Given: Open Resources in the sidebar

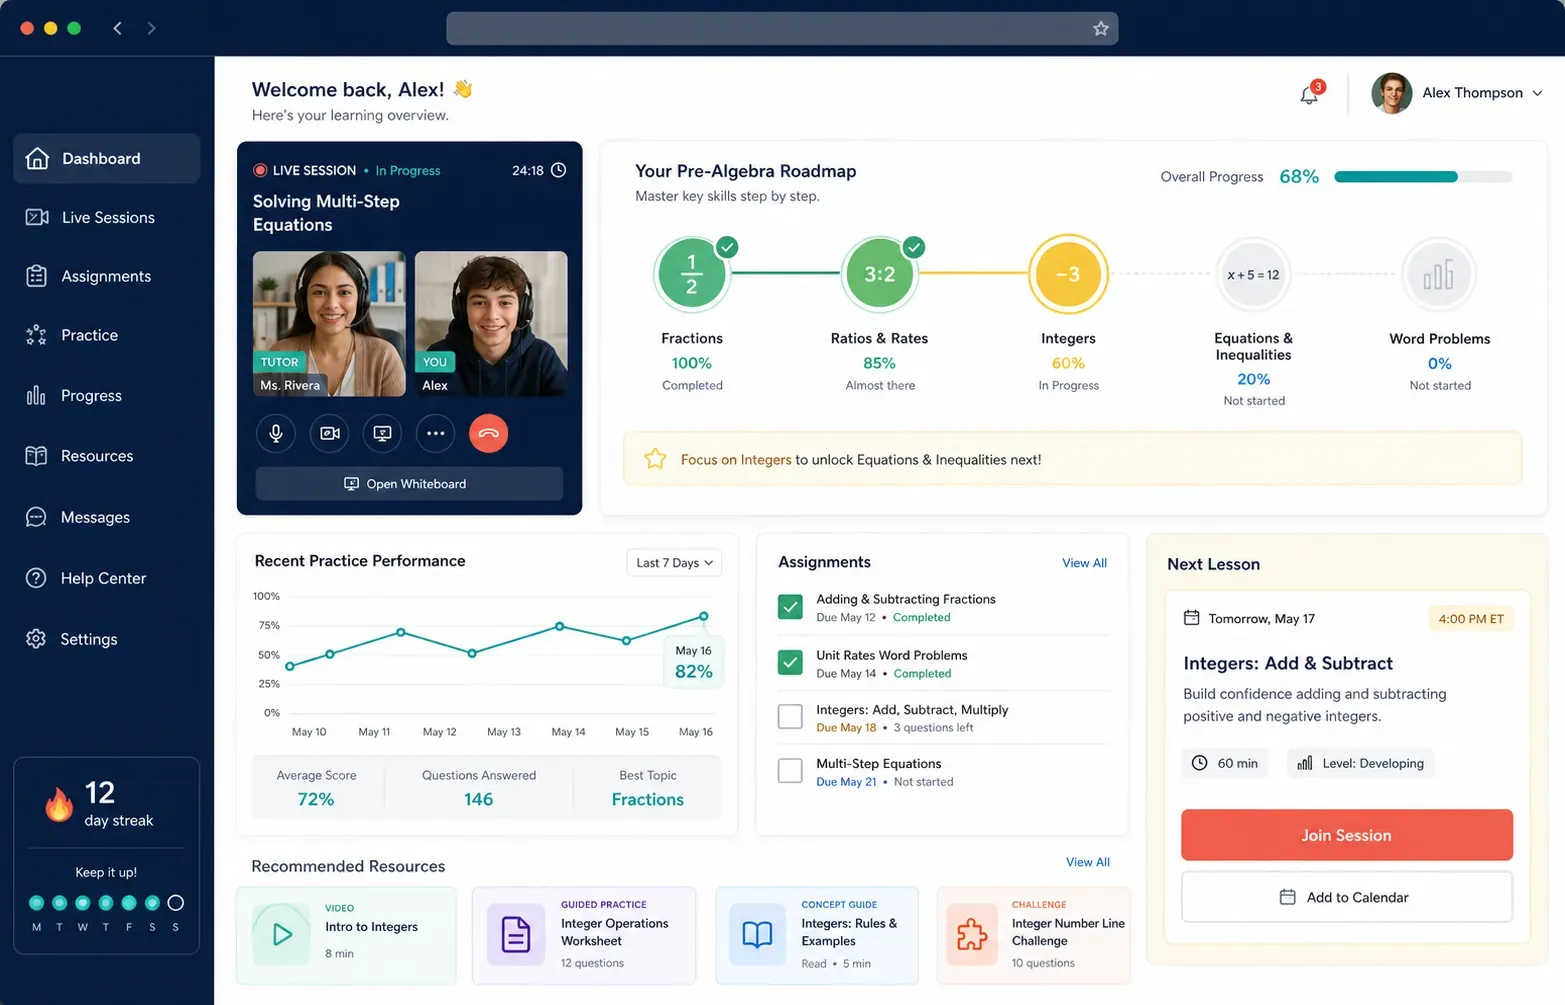Looking at the screenshot, I should click(107, 456).
